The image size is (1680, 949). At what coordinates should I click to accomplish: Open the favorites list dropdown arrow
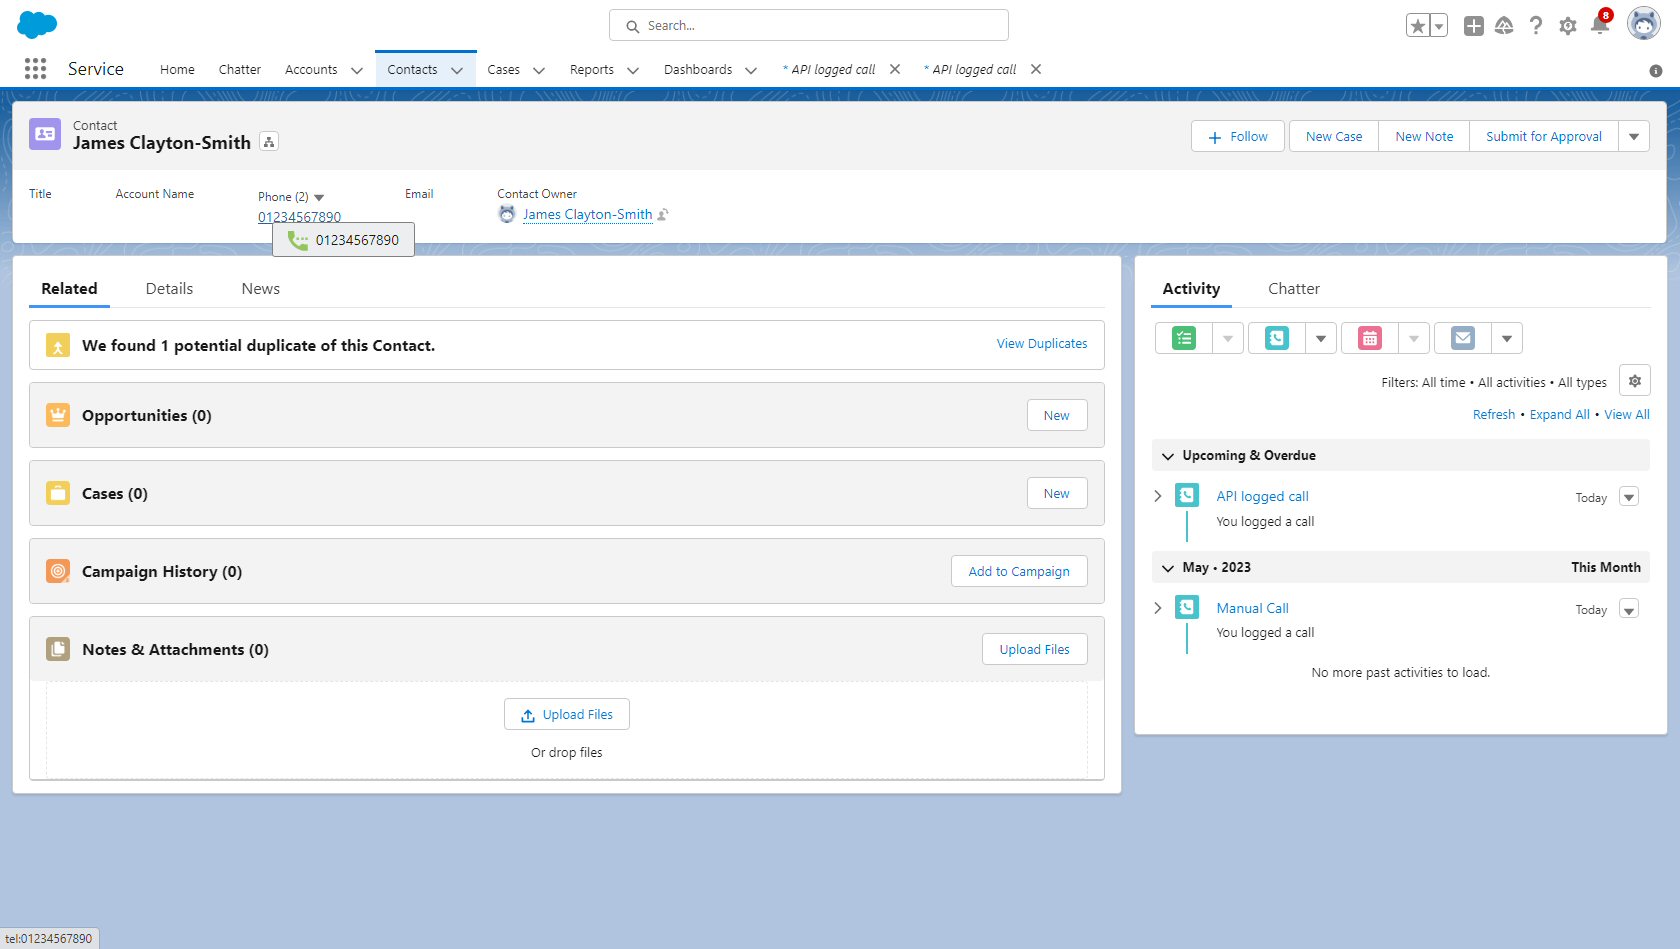pos(1439,26)
